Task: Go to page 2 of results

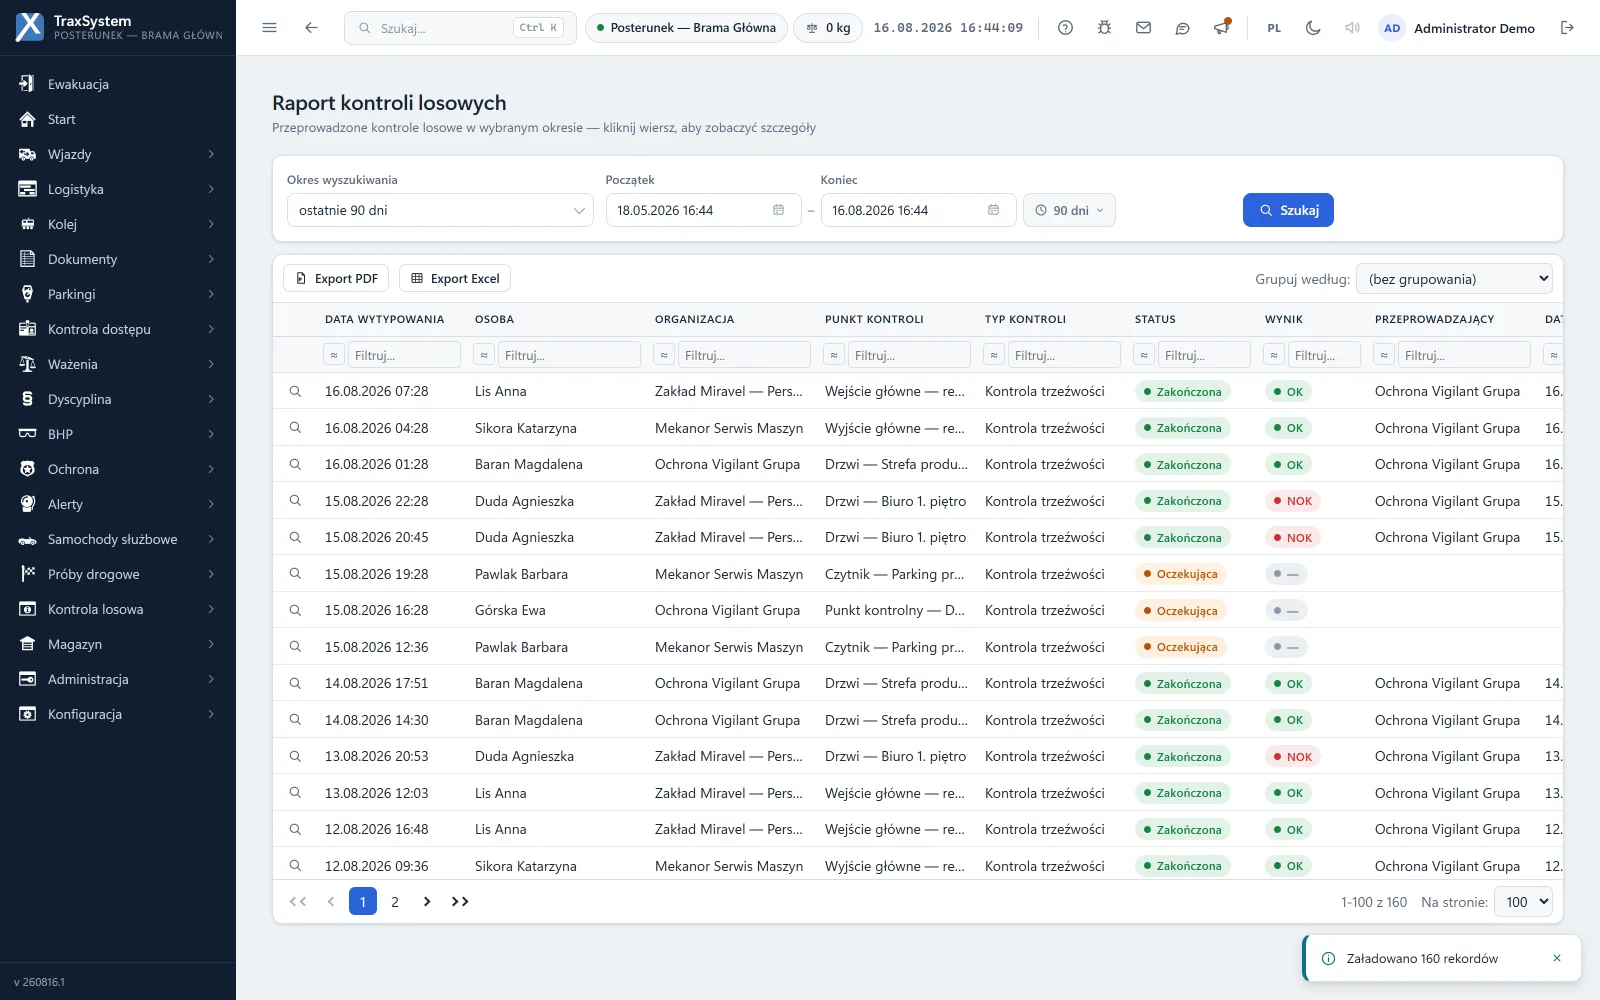Action: tap(395, 901)
